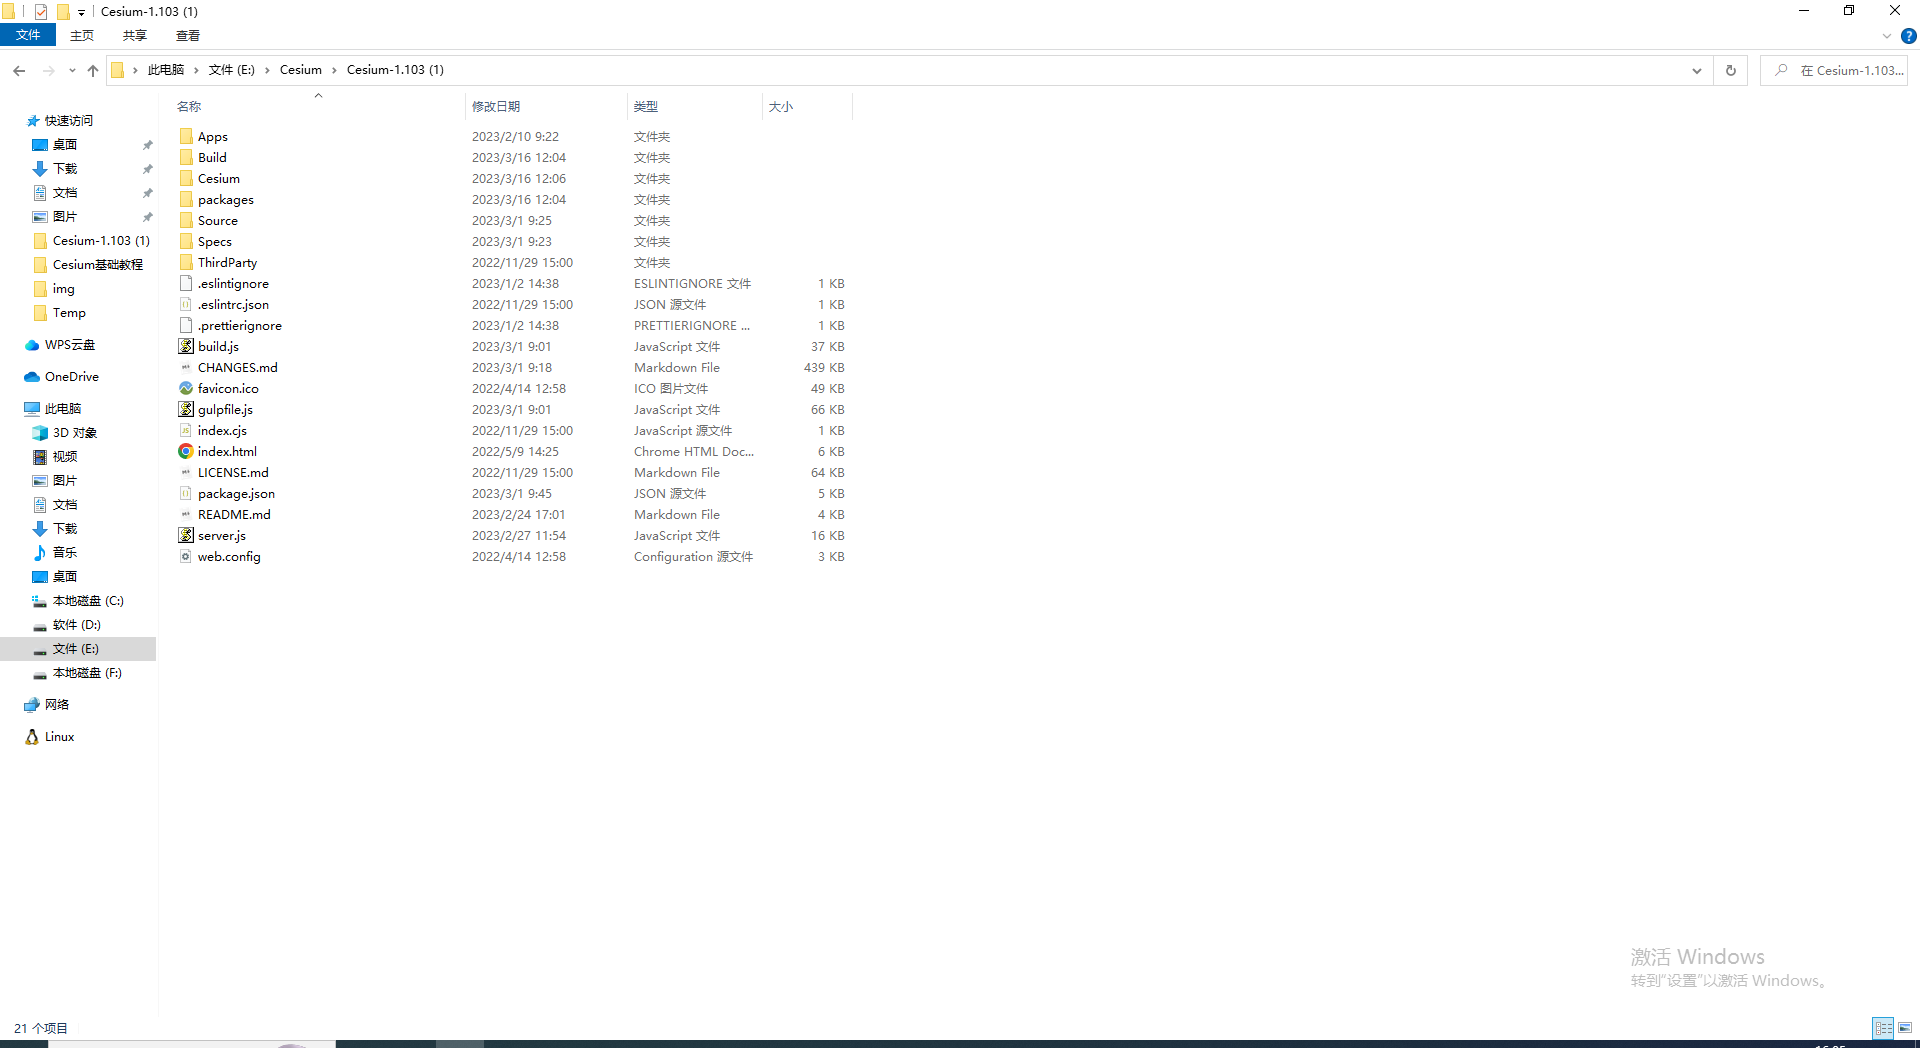Image resolution: width=1920 pixels, height=1048 pixels.
Task: Click the Cesium breadcrumb in address bar
Action: (x=301, y=70)
